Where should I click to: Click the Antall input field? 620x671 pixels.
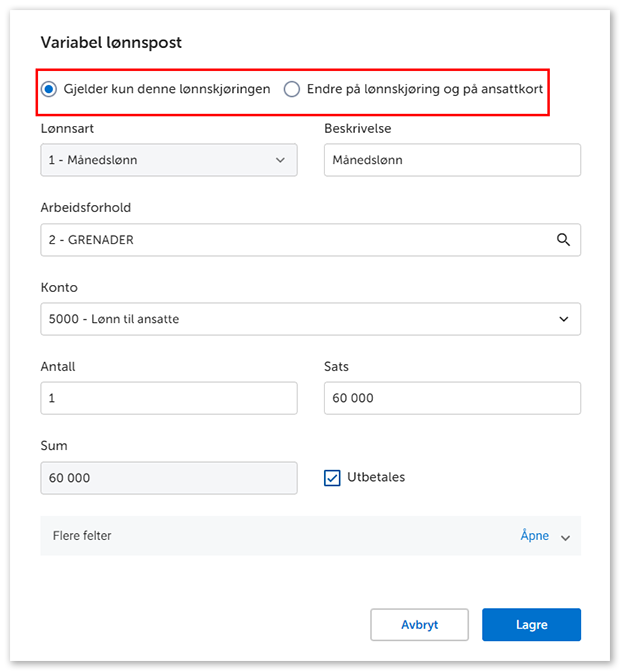pyautogui.click(x=168, y=398)
